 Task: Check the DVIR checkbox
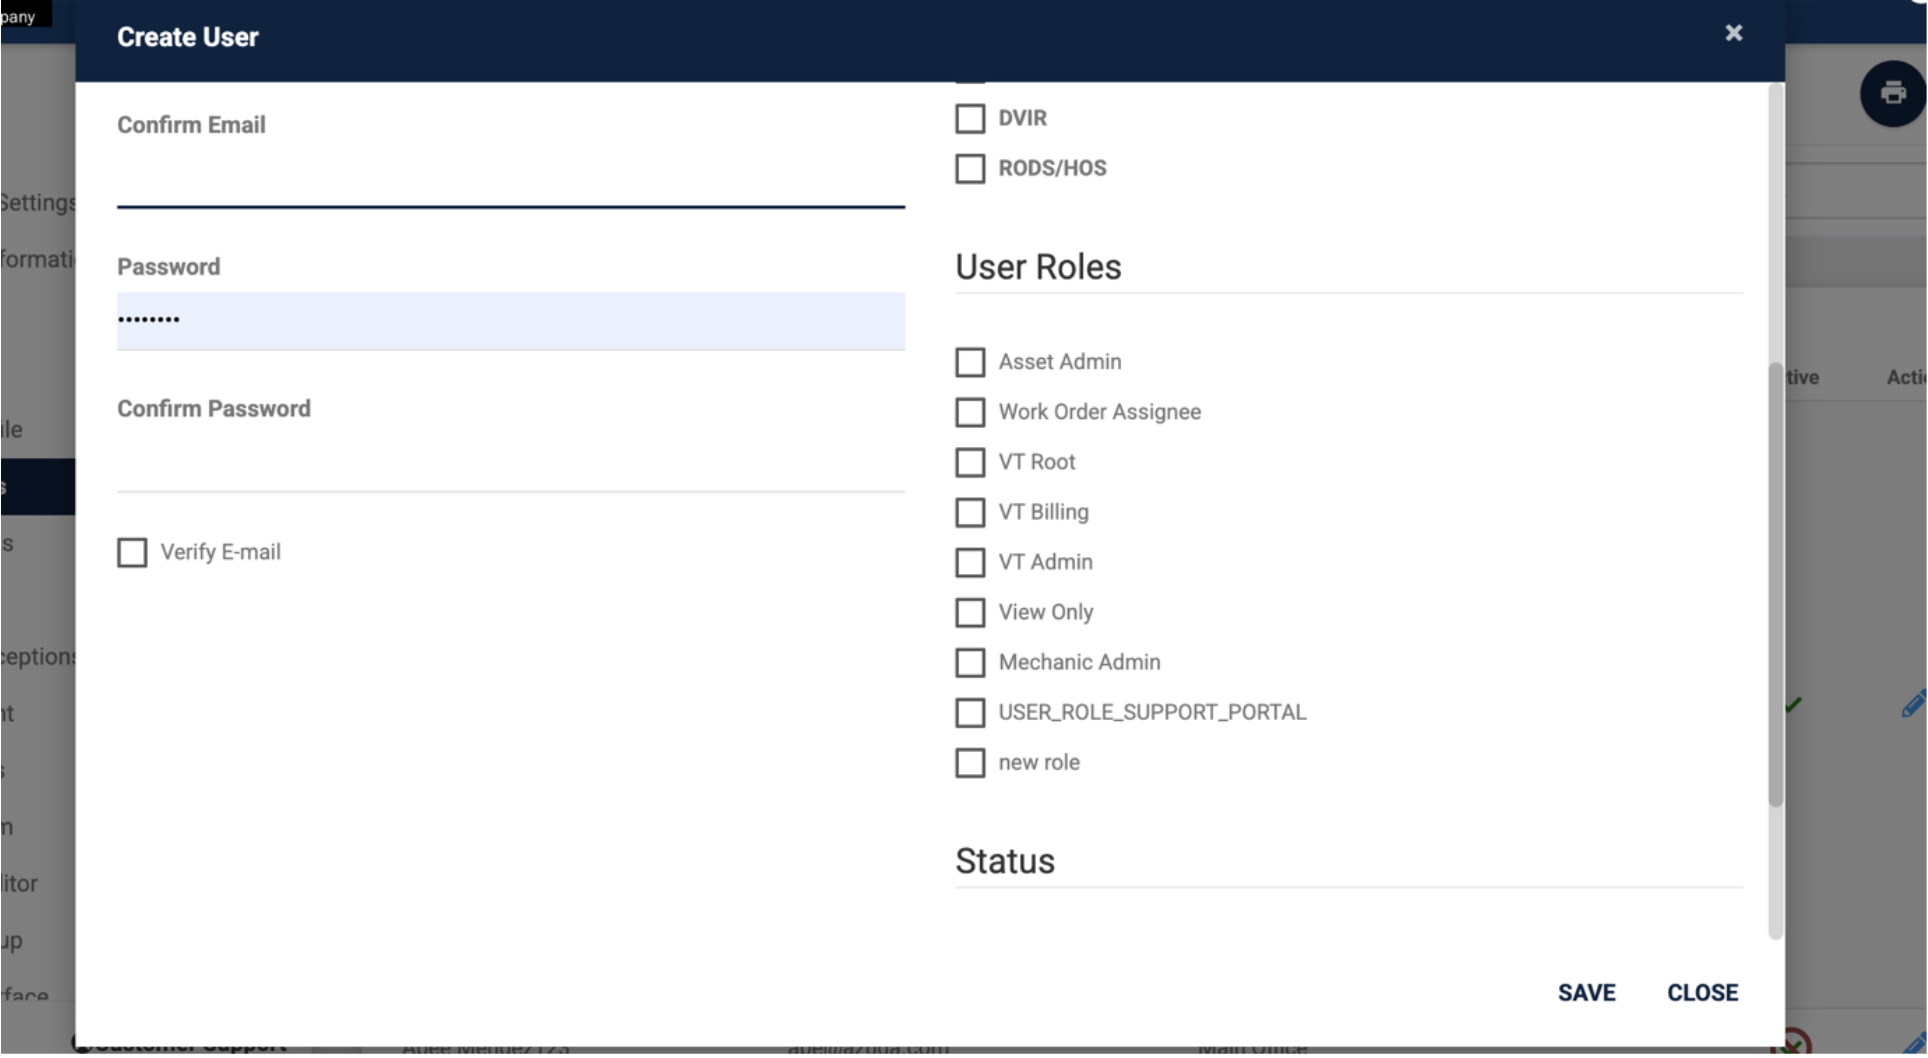[x=970, y=118]
